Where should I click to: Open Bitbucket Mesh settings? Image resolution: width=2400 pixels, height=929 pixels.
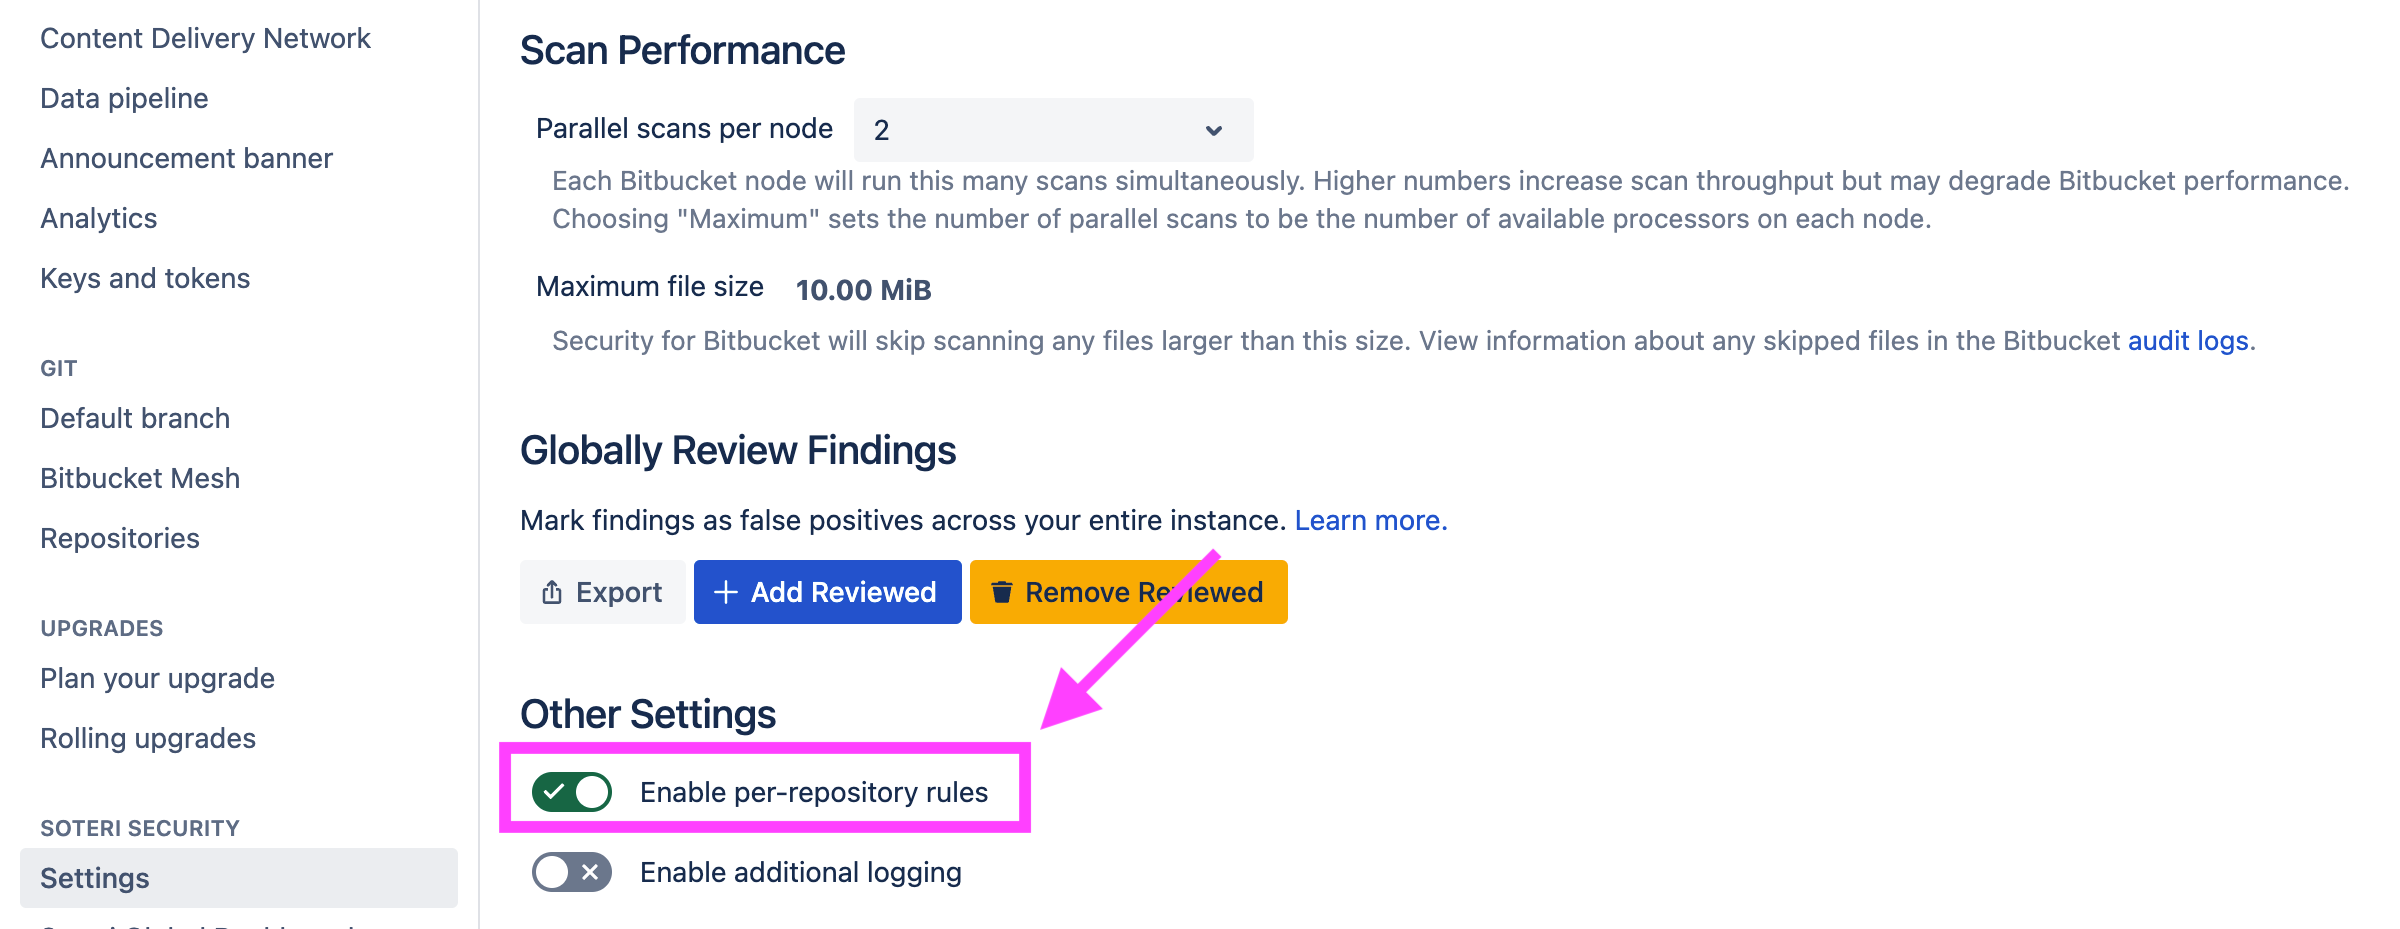click(139, 478)
